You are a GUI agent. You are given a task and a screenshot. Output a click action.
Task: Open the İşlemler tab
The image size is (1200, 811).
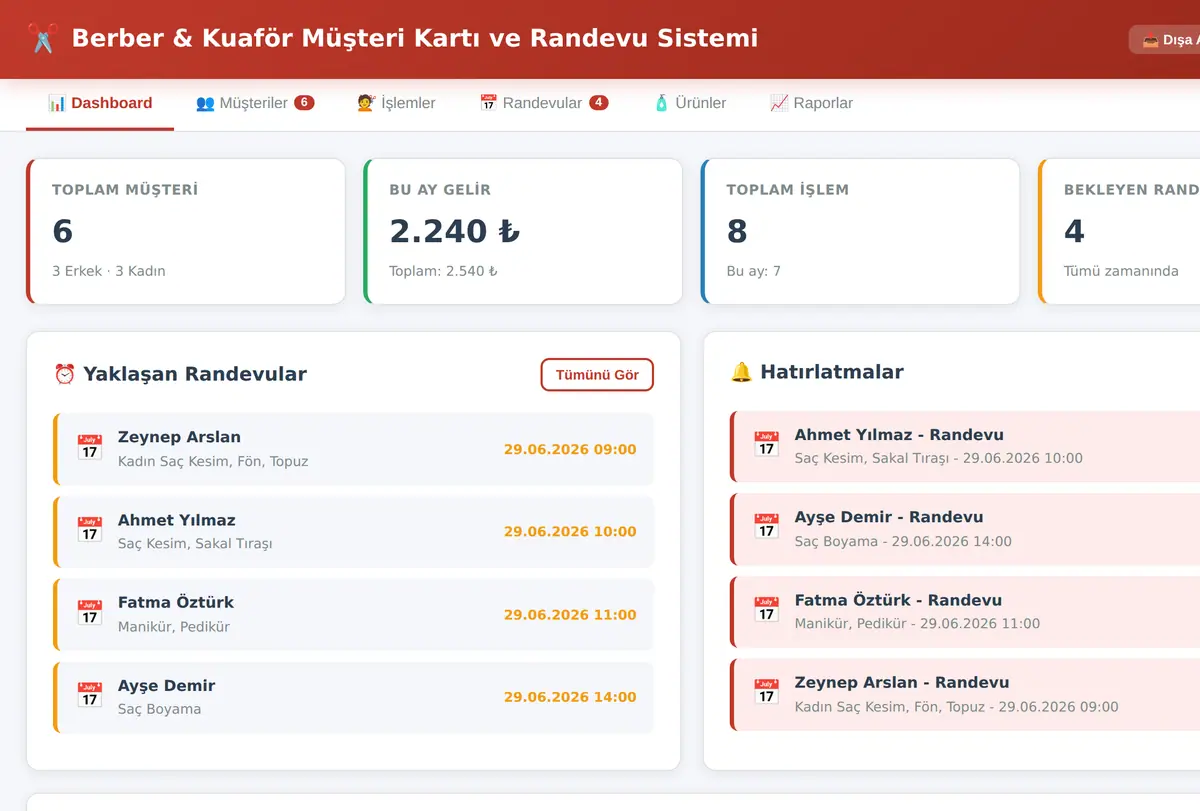coord(396,103)
